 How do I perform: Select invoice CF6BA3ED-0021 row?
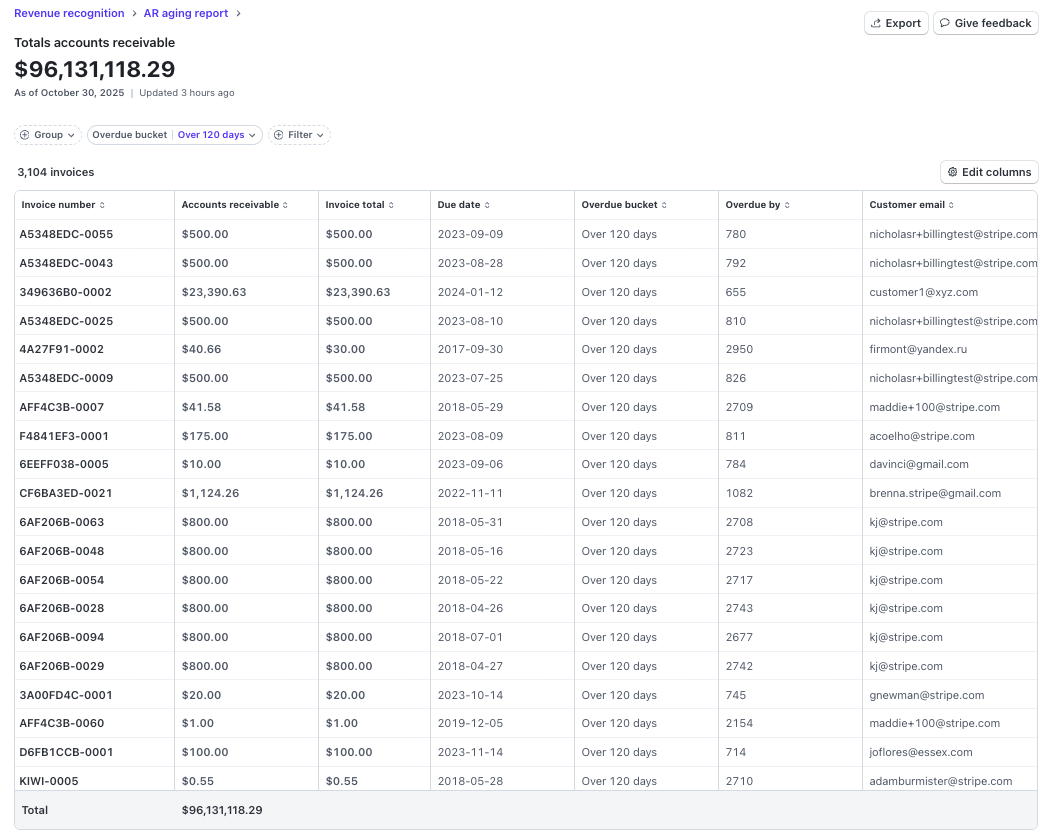(66, 493)
